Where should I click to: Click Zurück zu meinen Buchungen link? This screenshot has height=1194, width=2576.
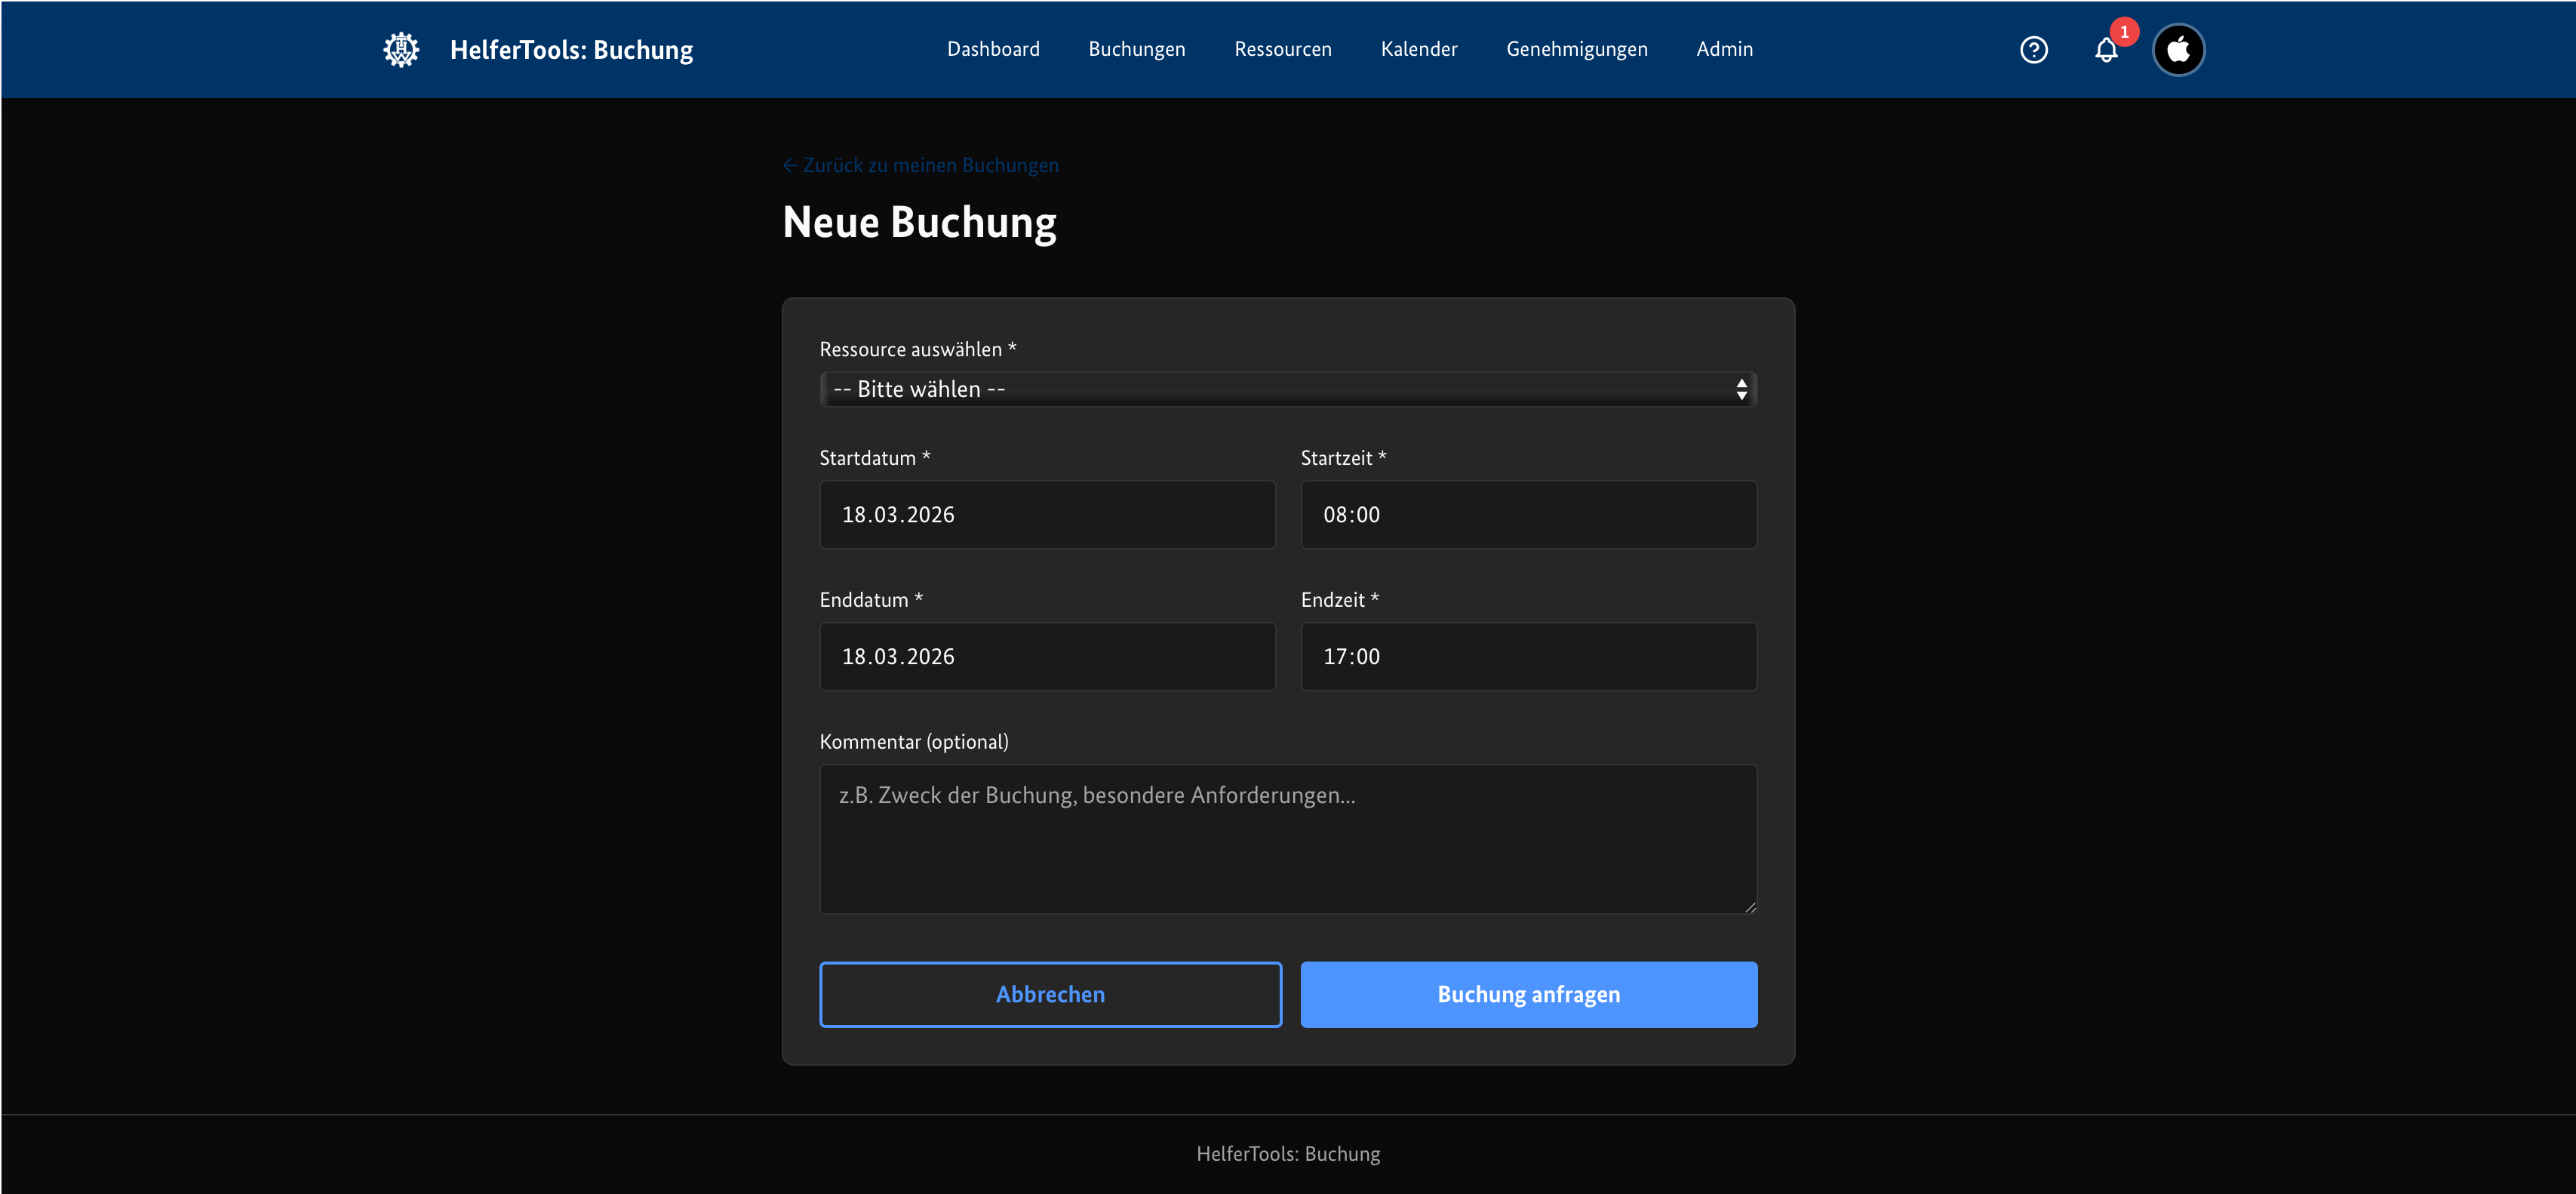tap(920, 165)
